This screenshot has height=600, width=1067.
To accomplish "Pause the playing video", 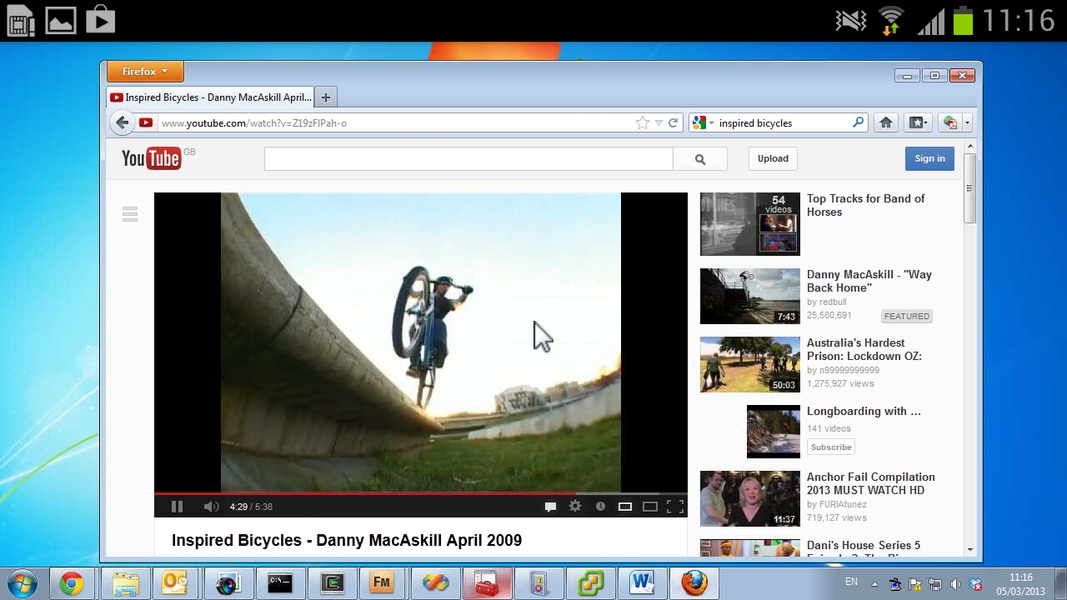I will [x=177, y=507].
